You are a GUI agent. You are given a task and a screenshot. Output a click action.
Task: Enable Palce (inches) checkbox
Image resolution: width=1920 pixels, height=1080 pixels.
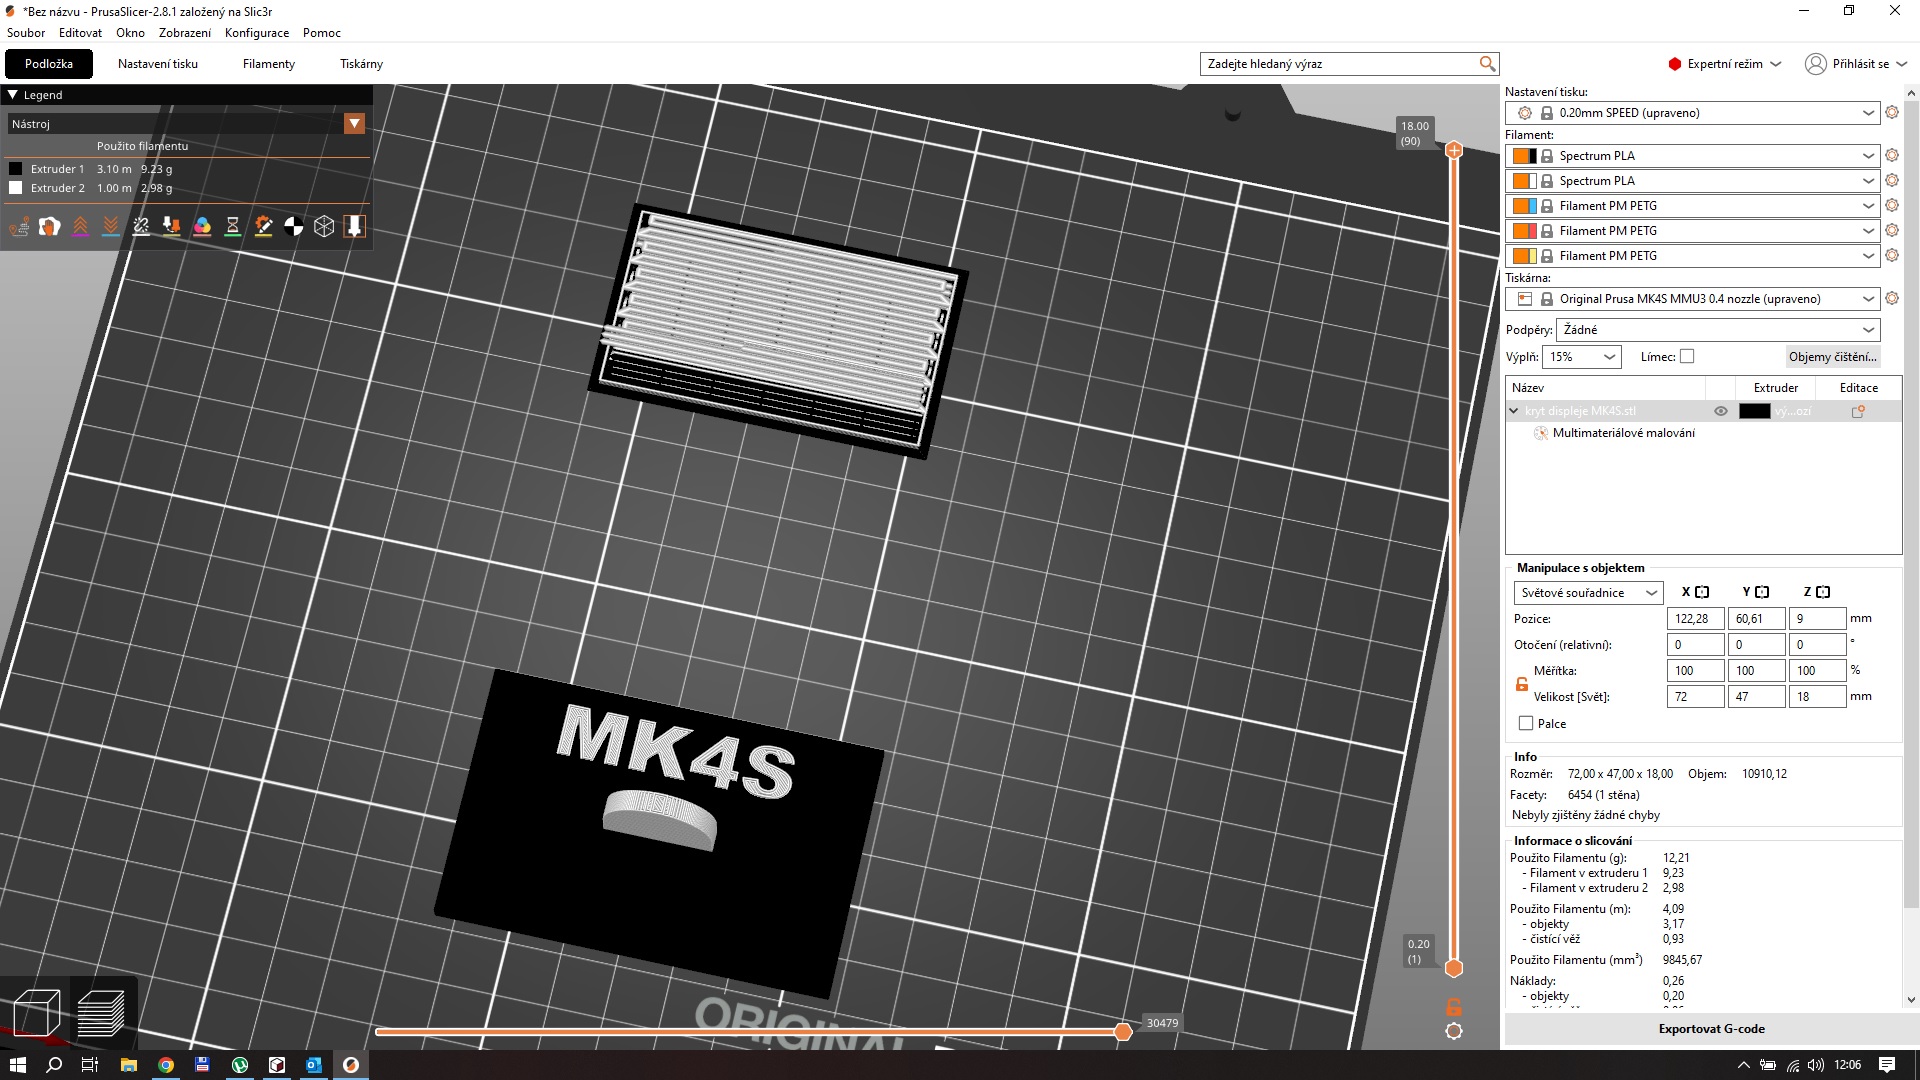(x=1526, y=723)
